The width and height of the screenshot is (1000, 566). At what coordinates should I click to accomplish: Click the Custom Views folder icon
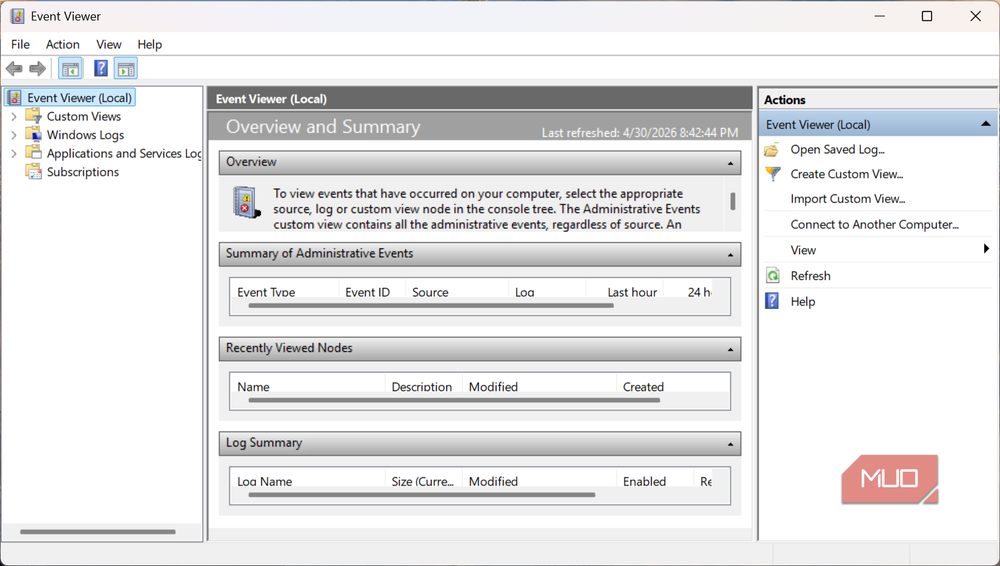pos(33,115)
